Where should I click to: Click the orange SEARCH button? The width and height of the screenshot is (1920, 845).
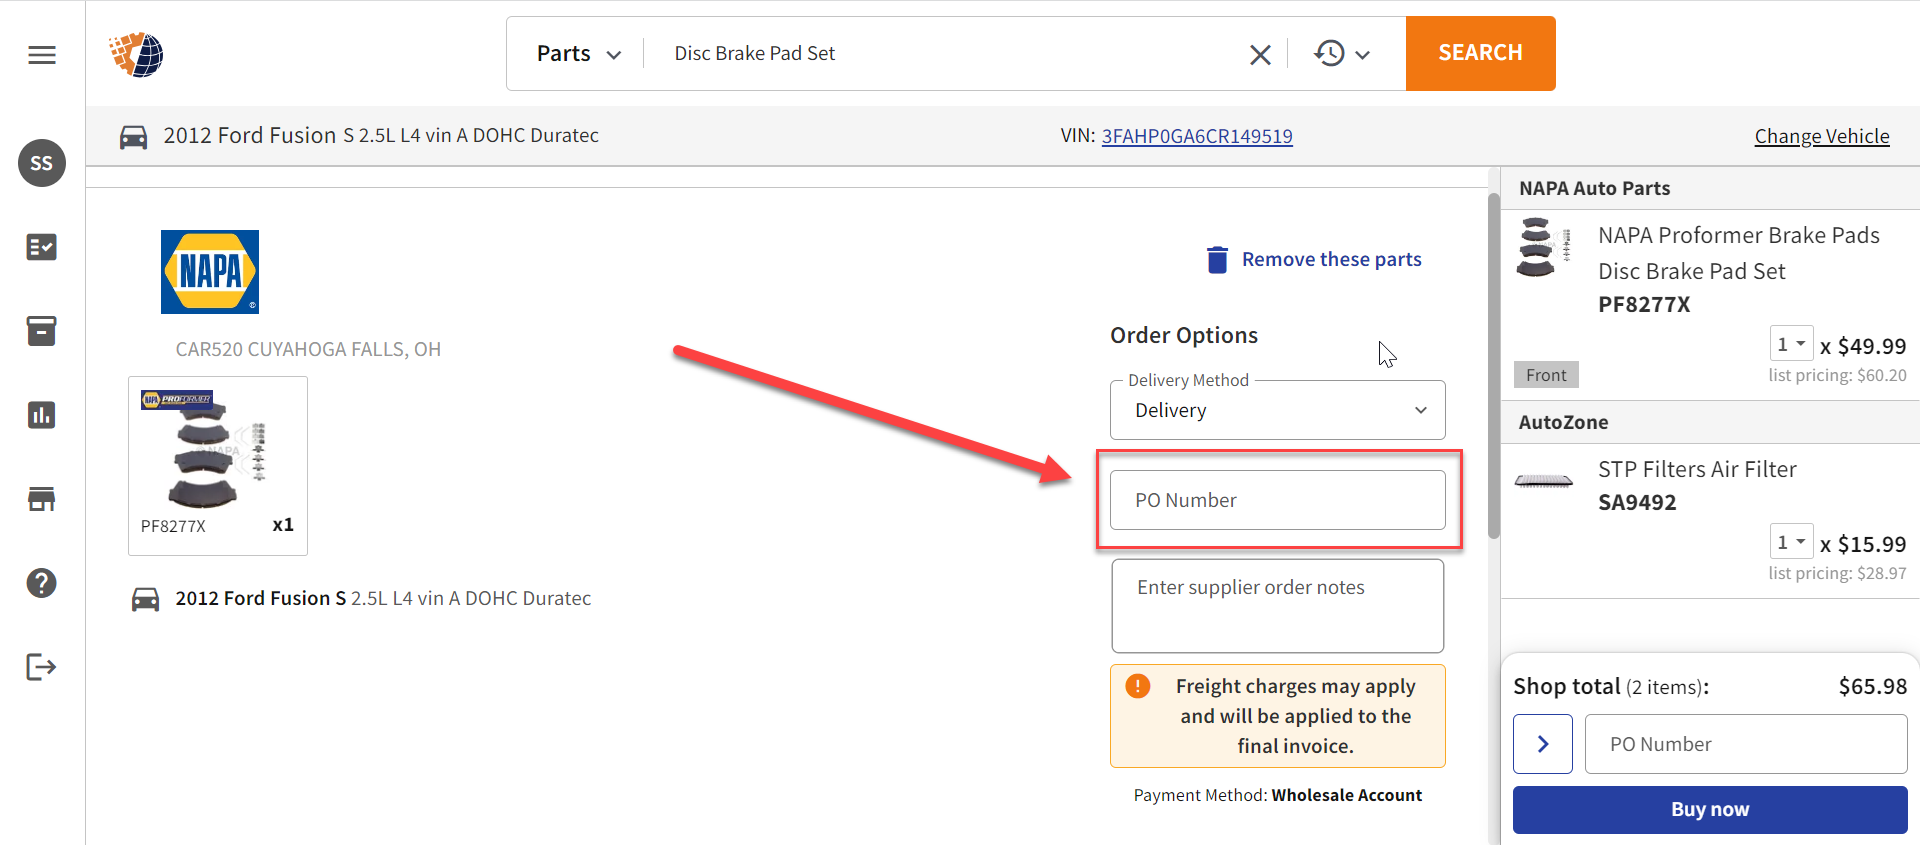(x=1480, y=53)
